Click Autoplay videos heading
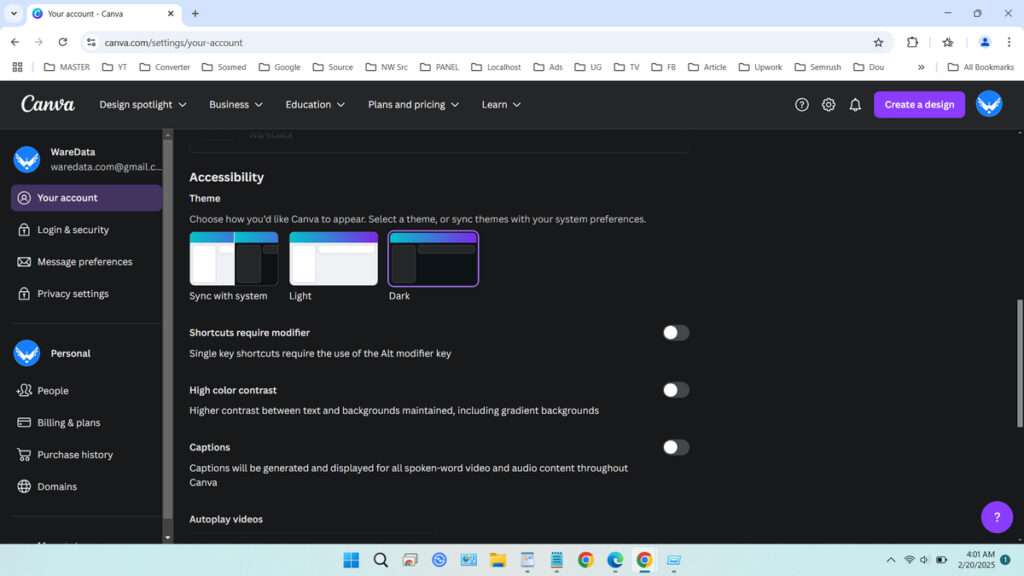The height and width of the screenshot is (576, 1024). (x=226, y=519)
